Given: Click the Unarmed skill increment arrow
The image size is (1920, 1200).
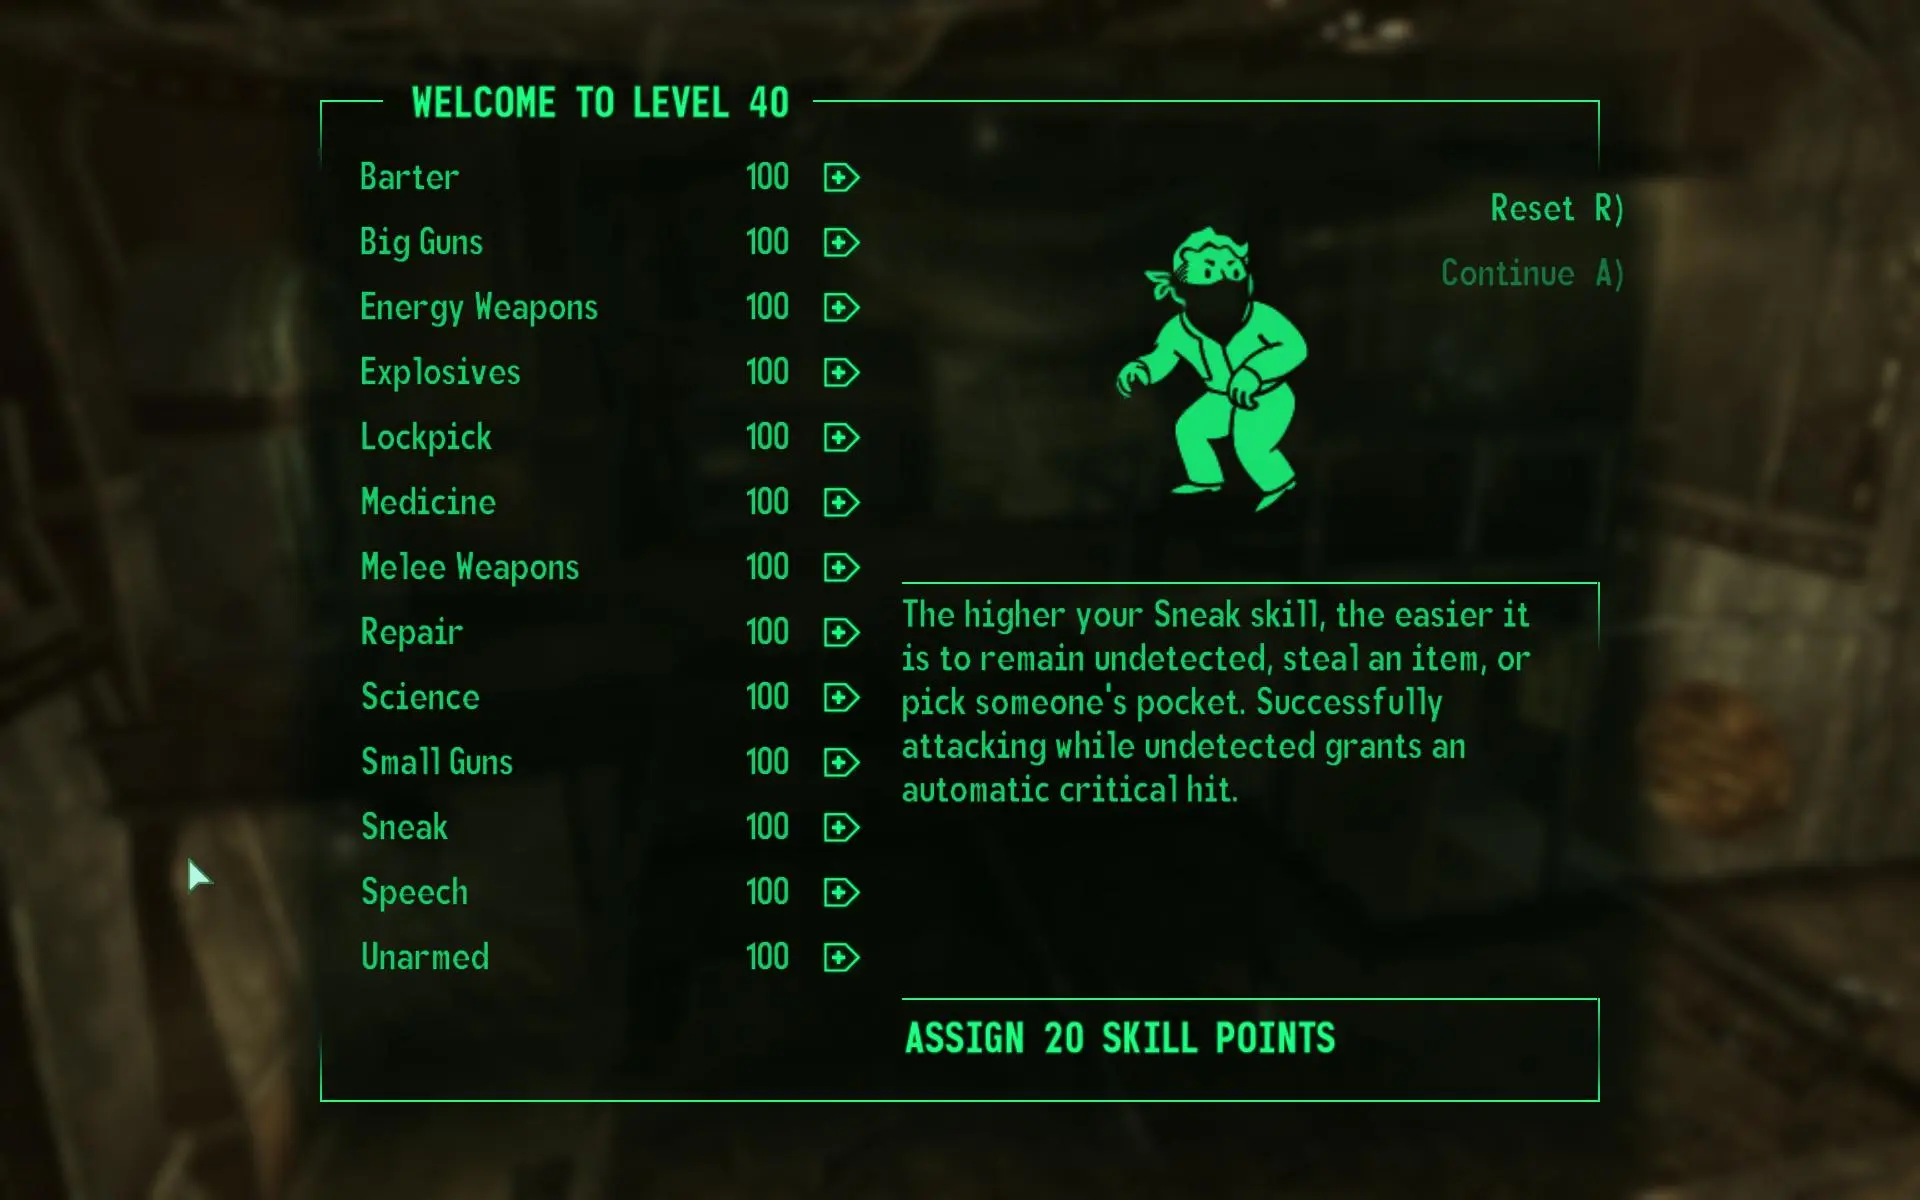Looking at the screenshot, I should click(x=839, y=954).
